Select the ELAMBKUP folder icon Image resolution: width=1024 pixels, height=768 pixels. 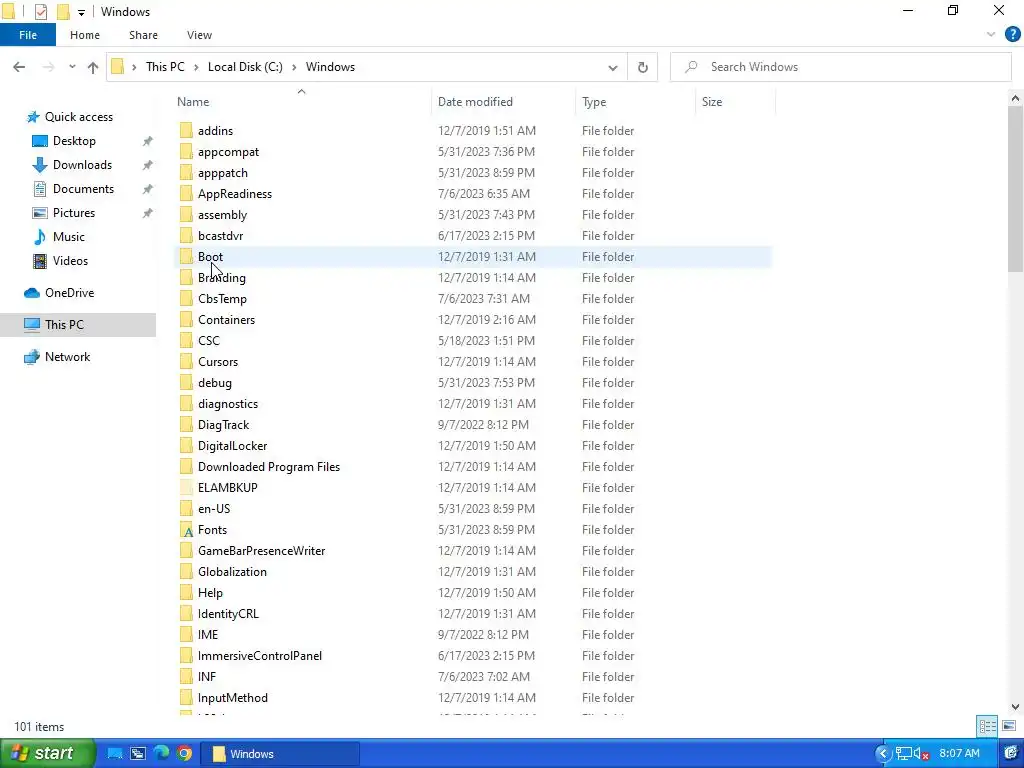tap(187, 488)
